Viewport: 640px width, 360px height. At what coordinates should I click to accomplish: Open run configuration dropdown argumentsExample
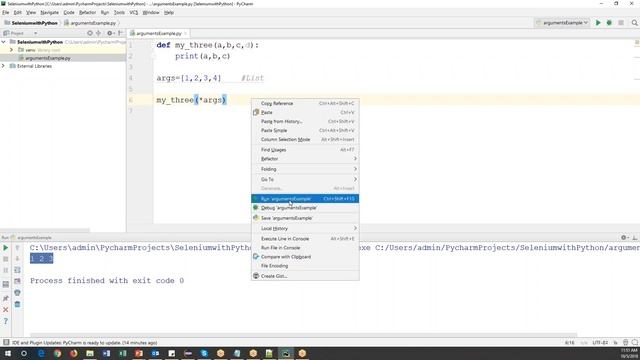pos(562,23)
